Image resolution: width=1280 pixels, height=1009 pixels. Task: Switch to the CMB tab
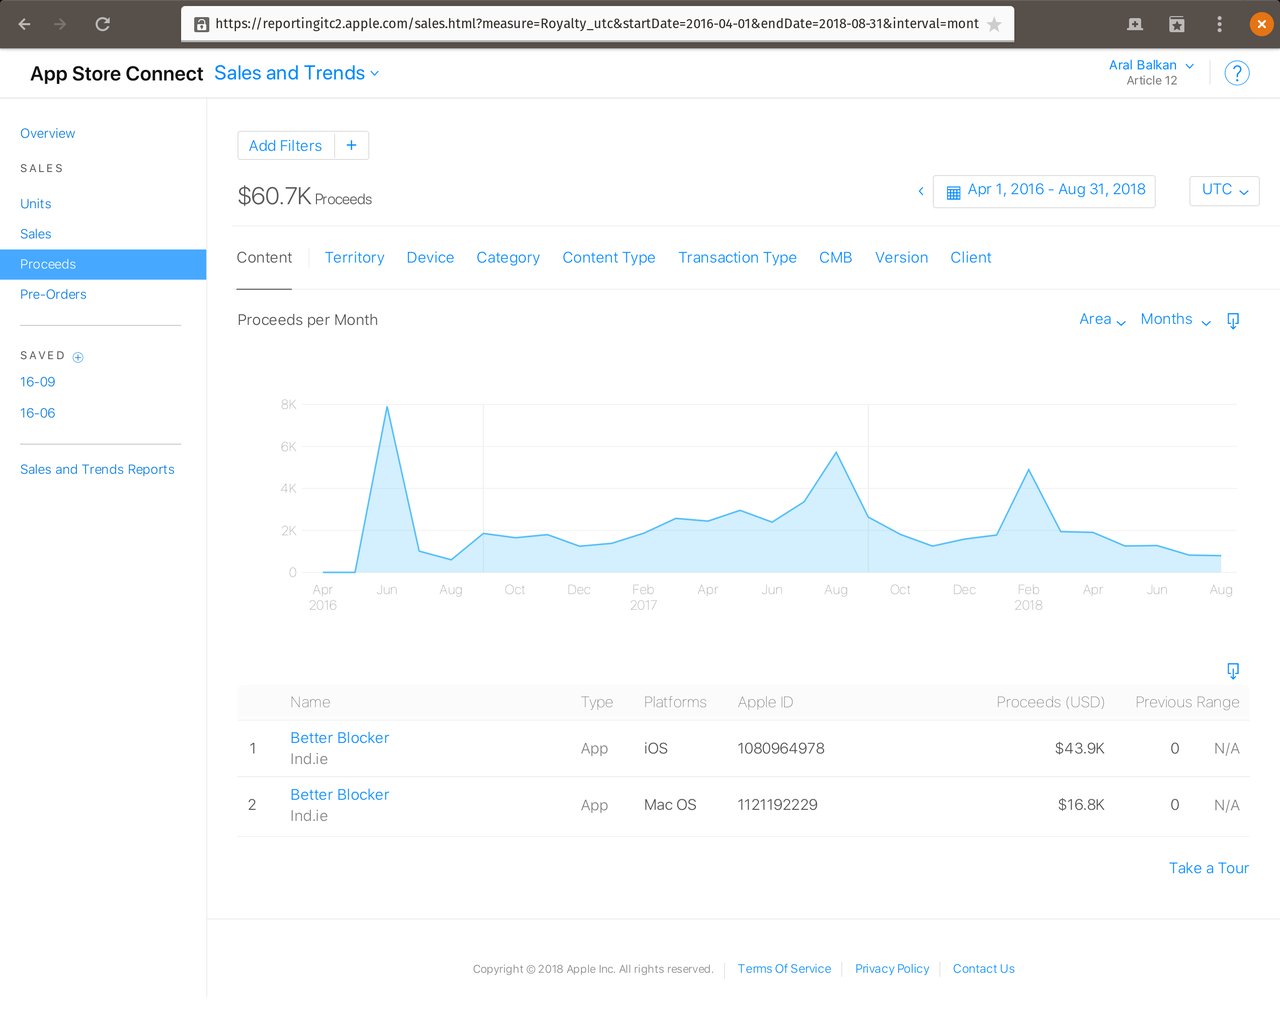836,258
